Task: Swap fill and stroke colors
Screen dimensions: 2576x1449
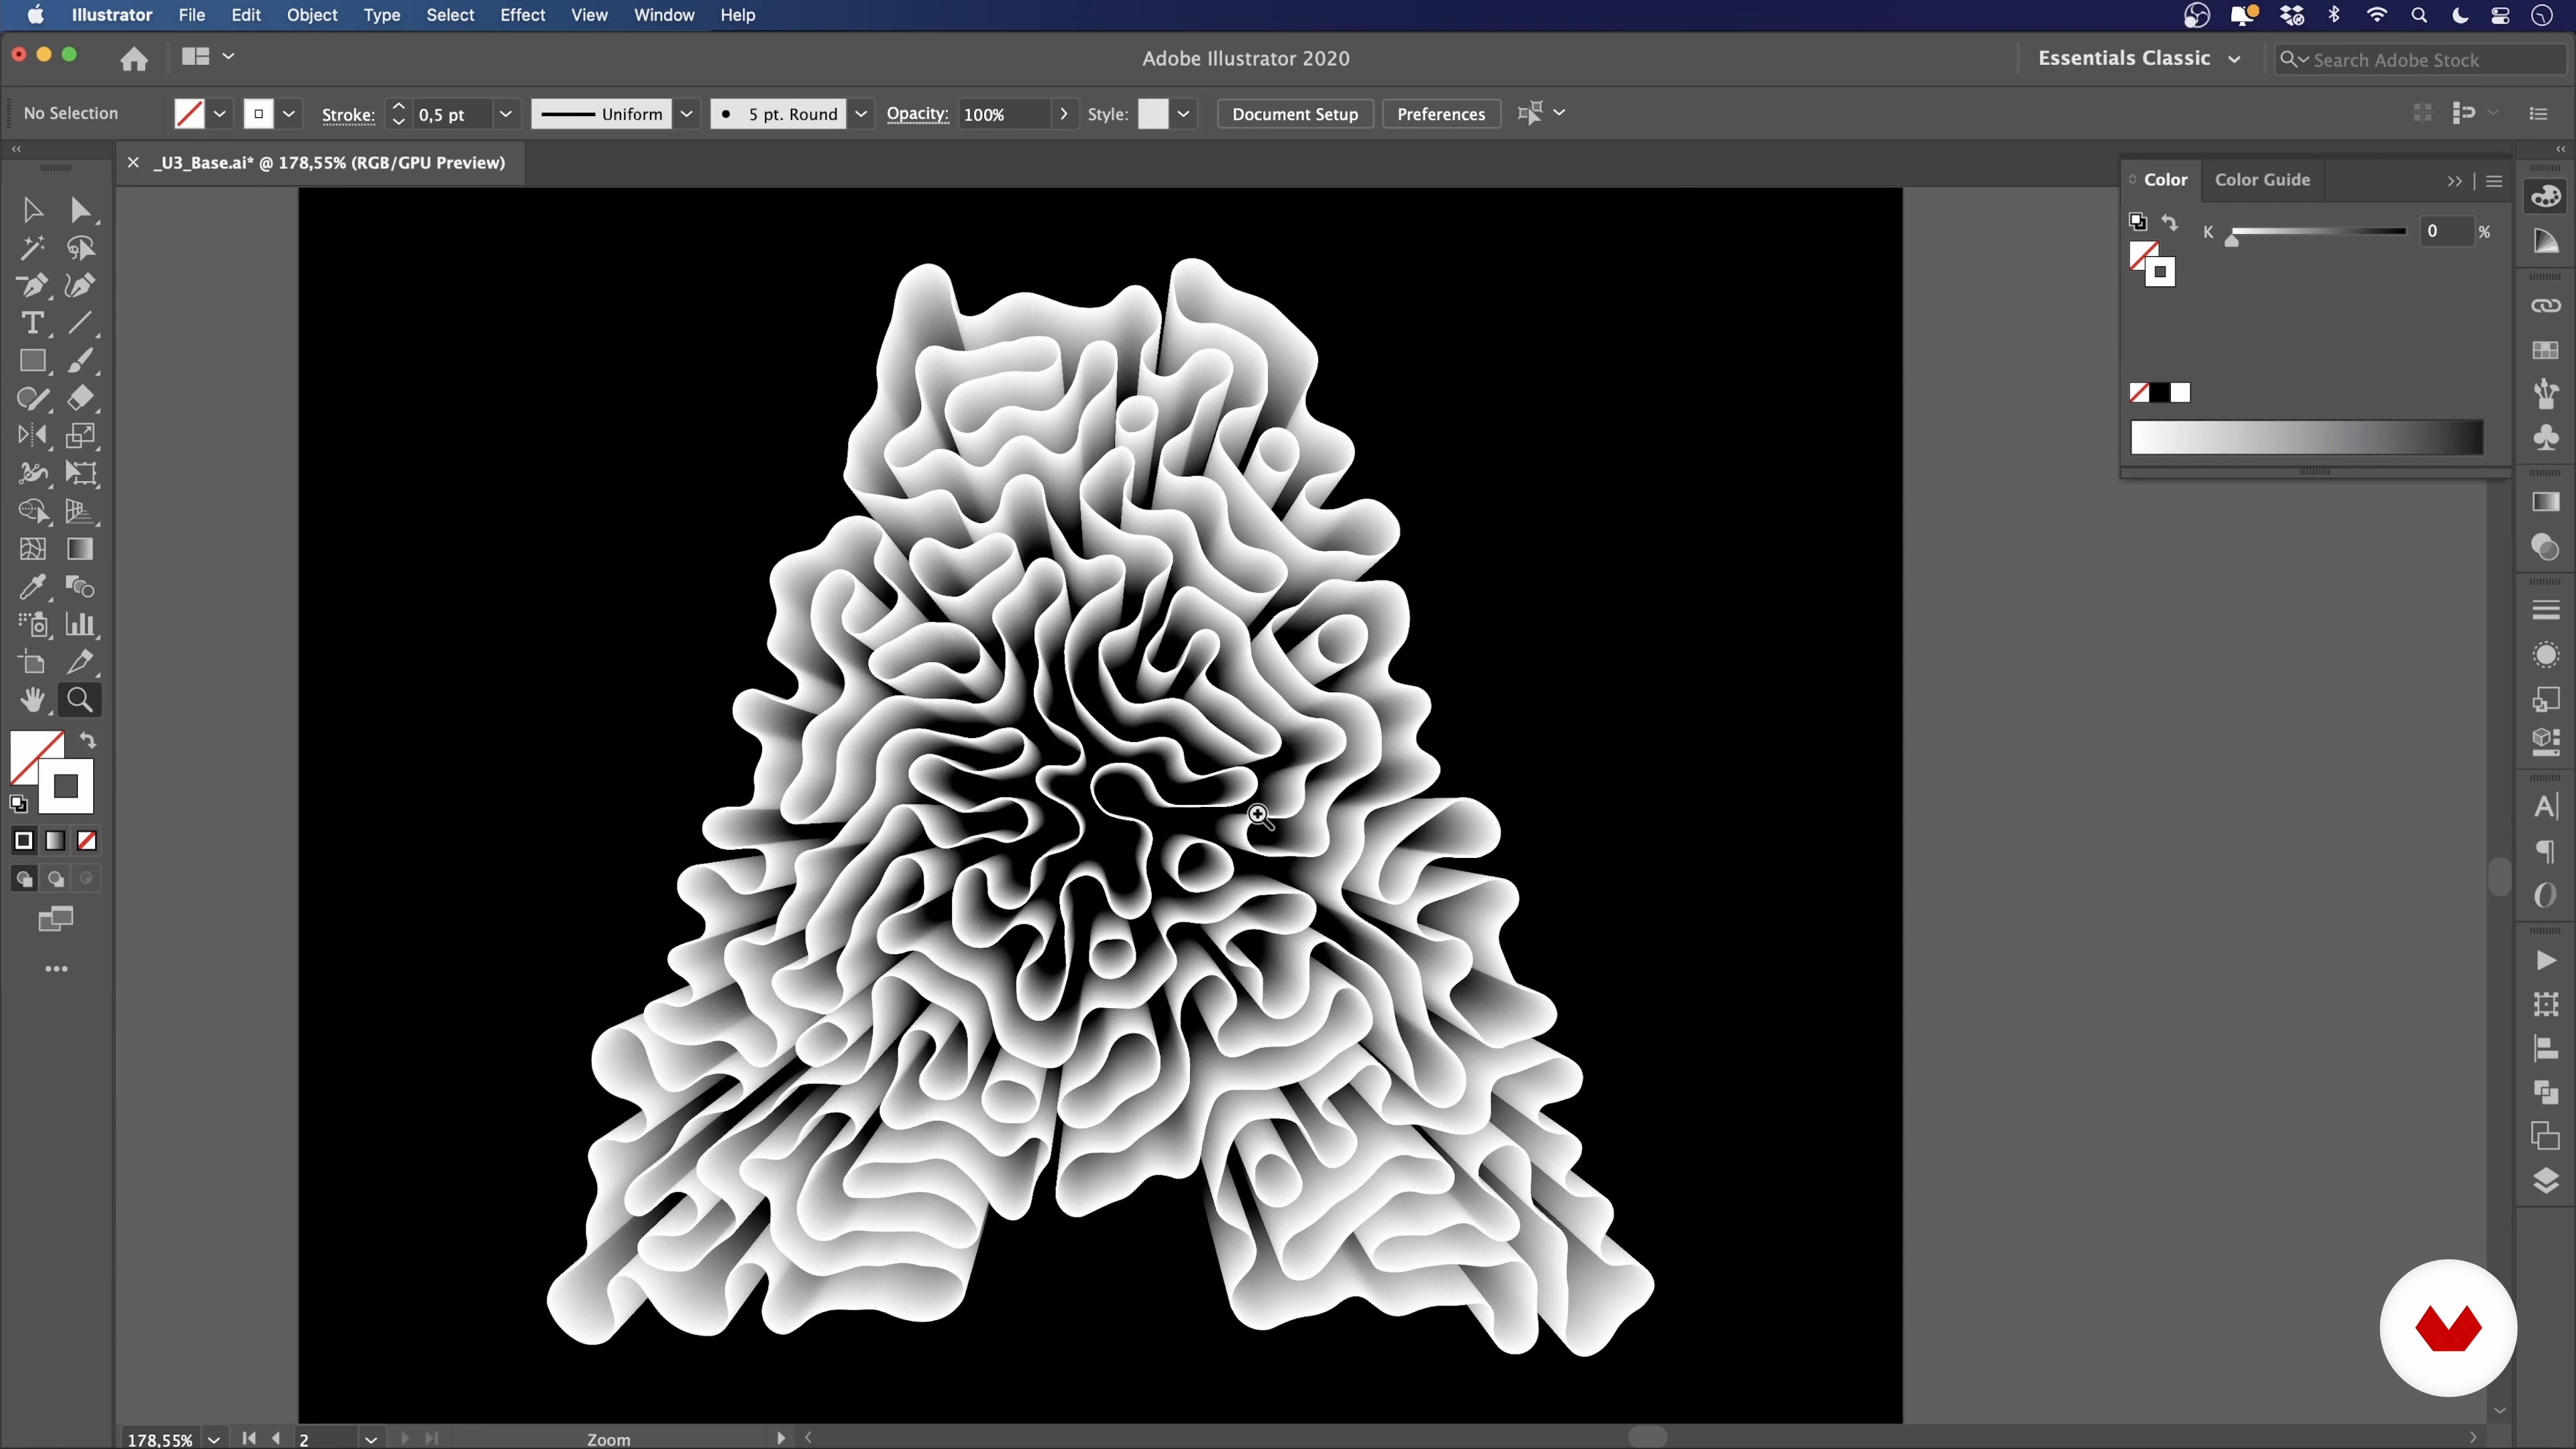Action: pyautogui.click(x=88, y=741)
